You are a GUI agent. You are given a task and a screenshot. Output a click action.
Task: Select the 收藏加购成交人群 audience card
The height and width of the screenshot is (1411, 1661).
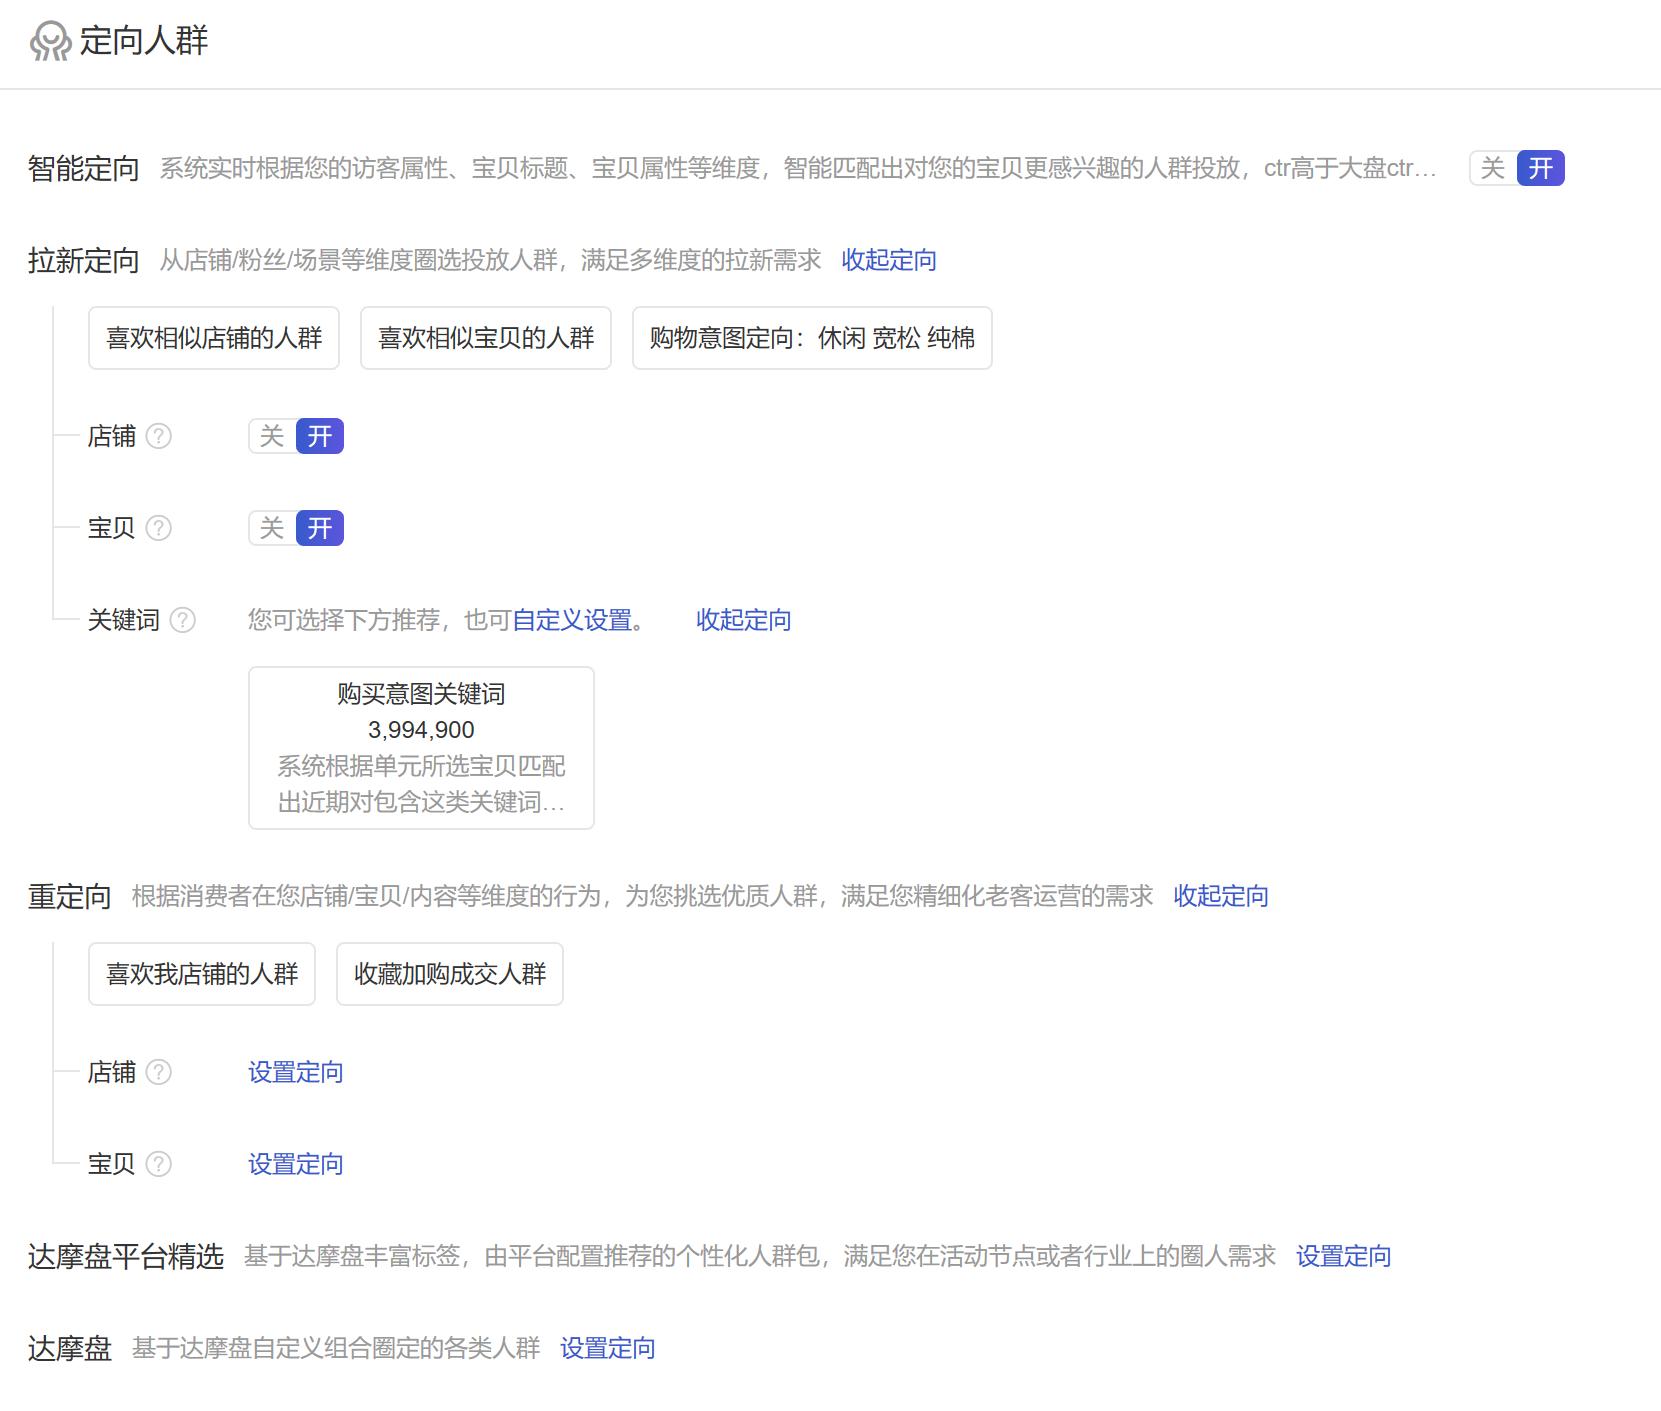pyautogui.click(x=449, y=974)
